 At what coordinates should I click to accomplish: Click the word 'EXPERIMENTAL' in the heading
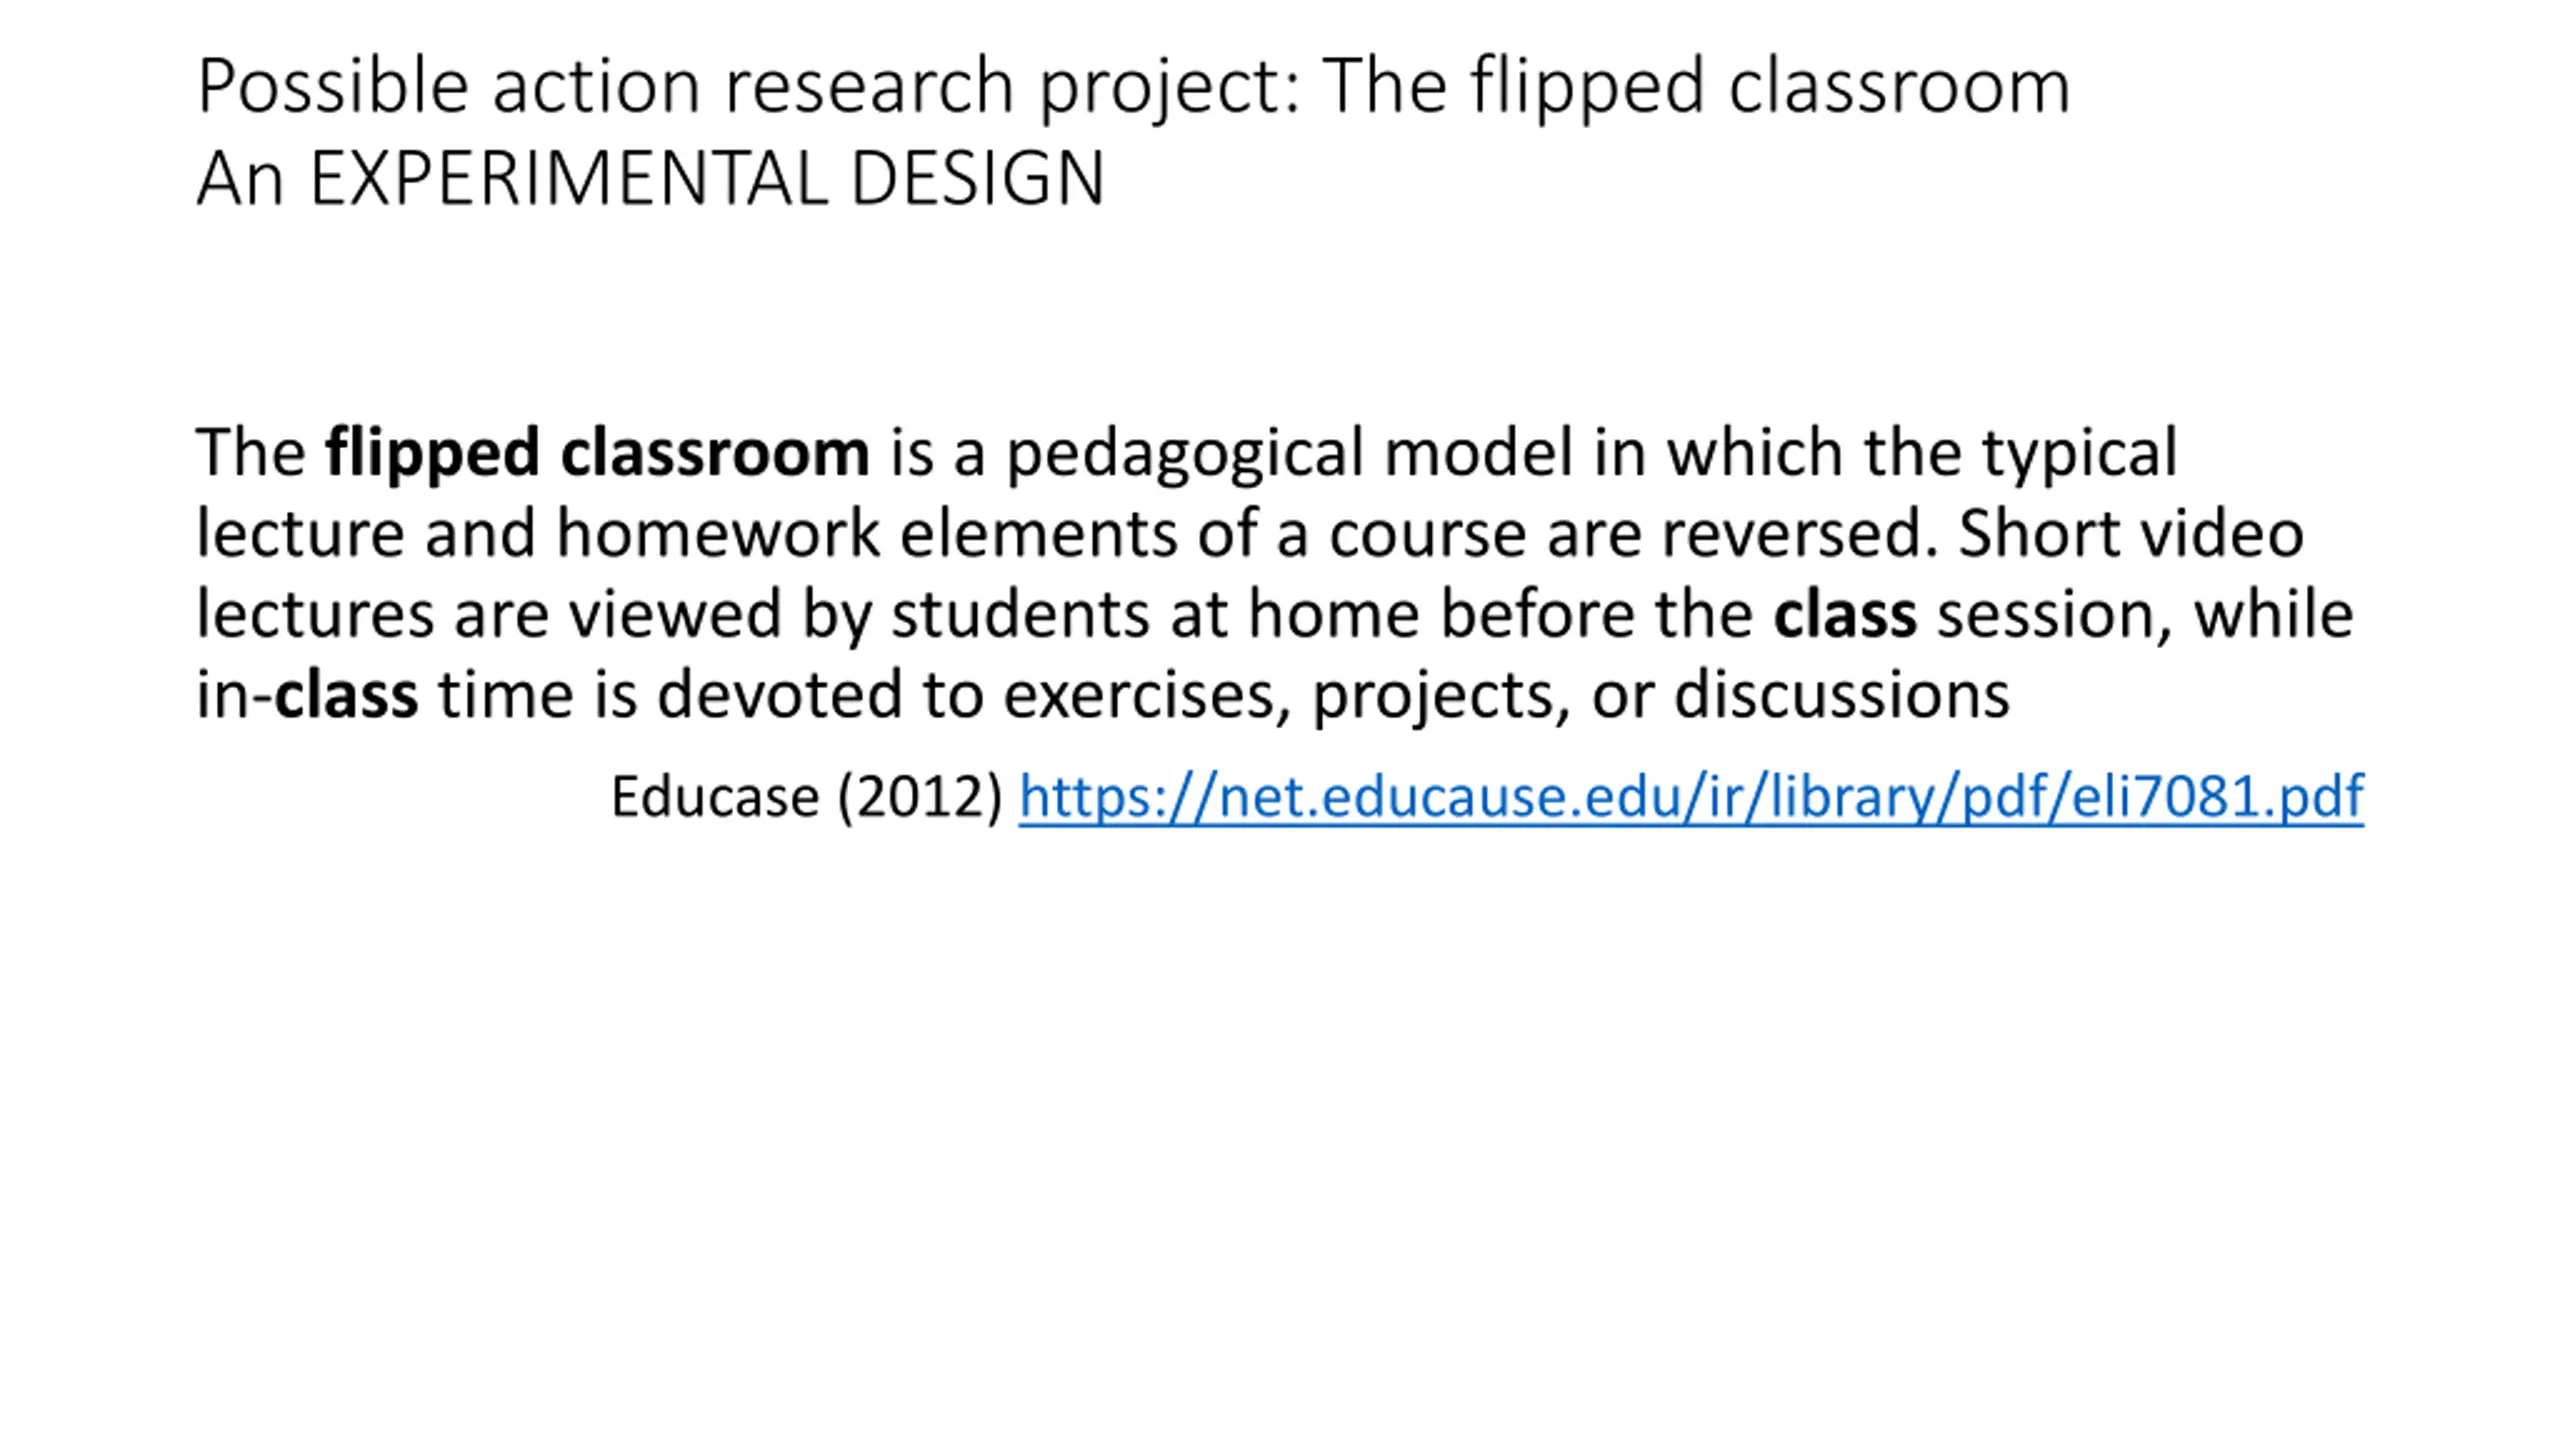click(569, 178)
